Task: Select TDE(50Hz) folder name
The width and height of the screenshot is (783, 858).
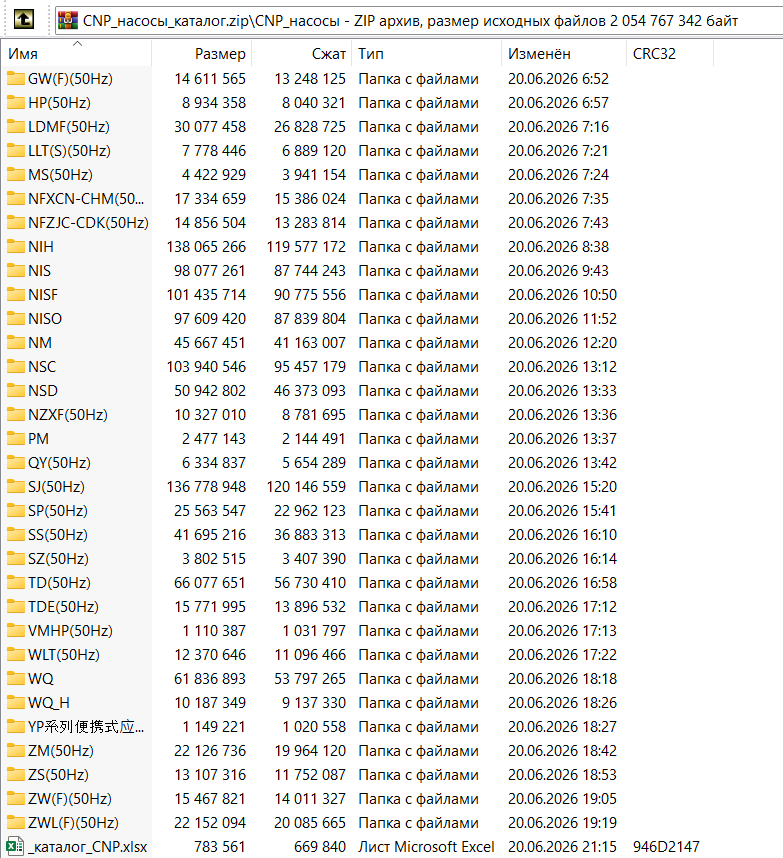Action: tap(63, 607)
